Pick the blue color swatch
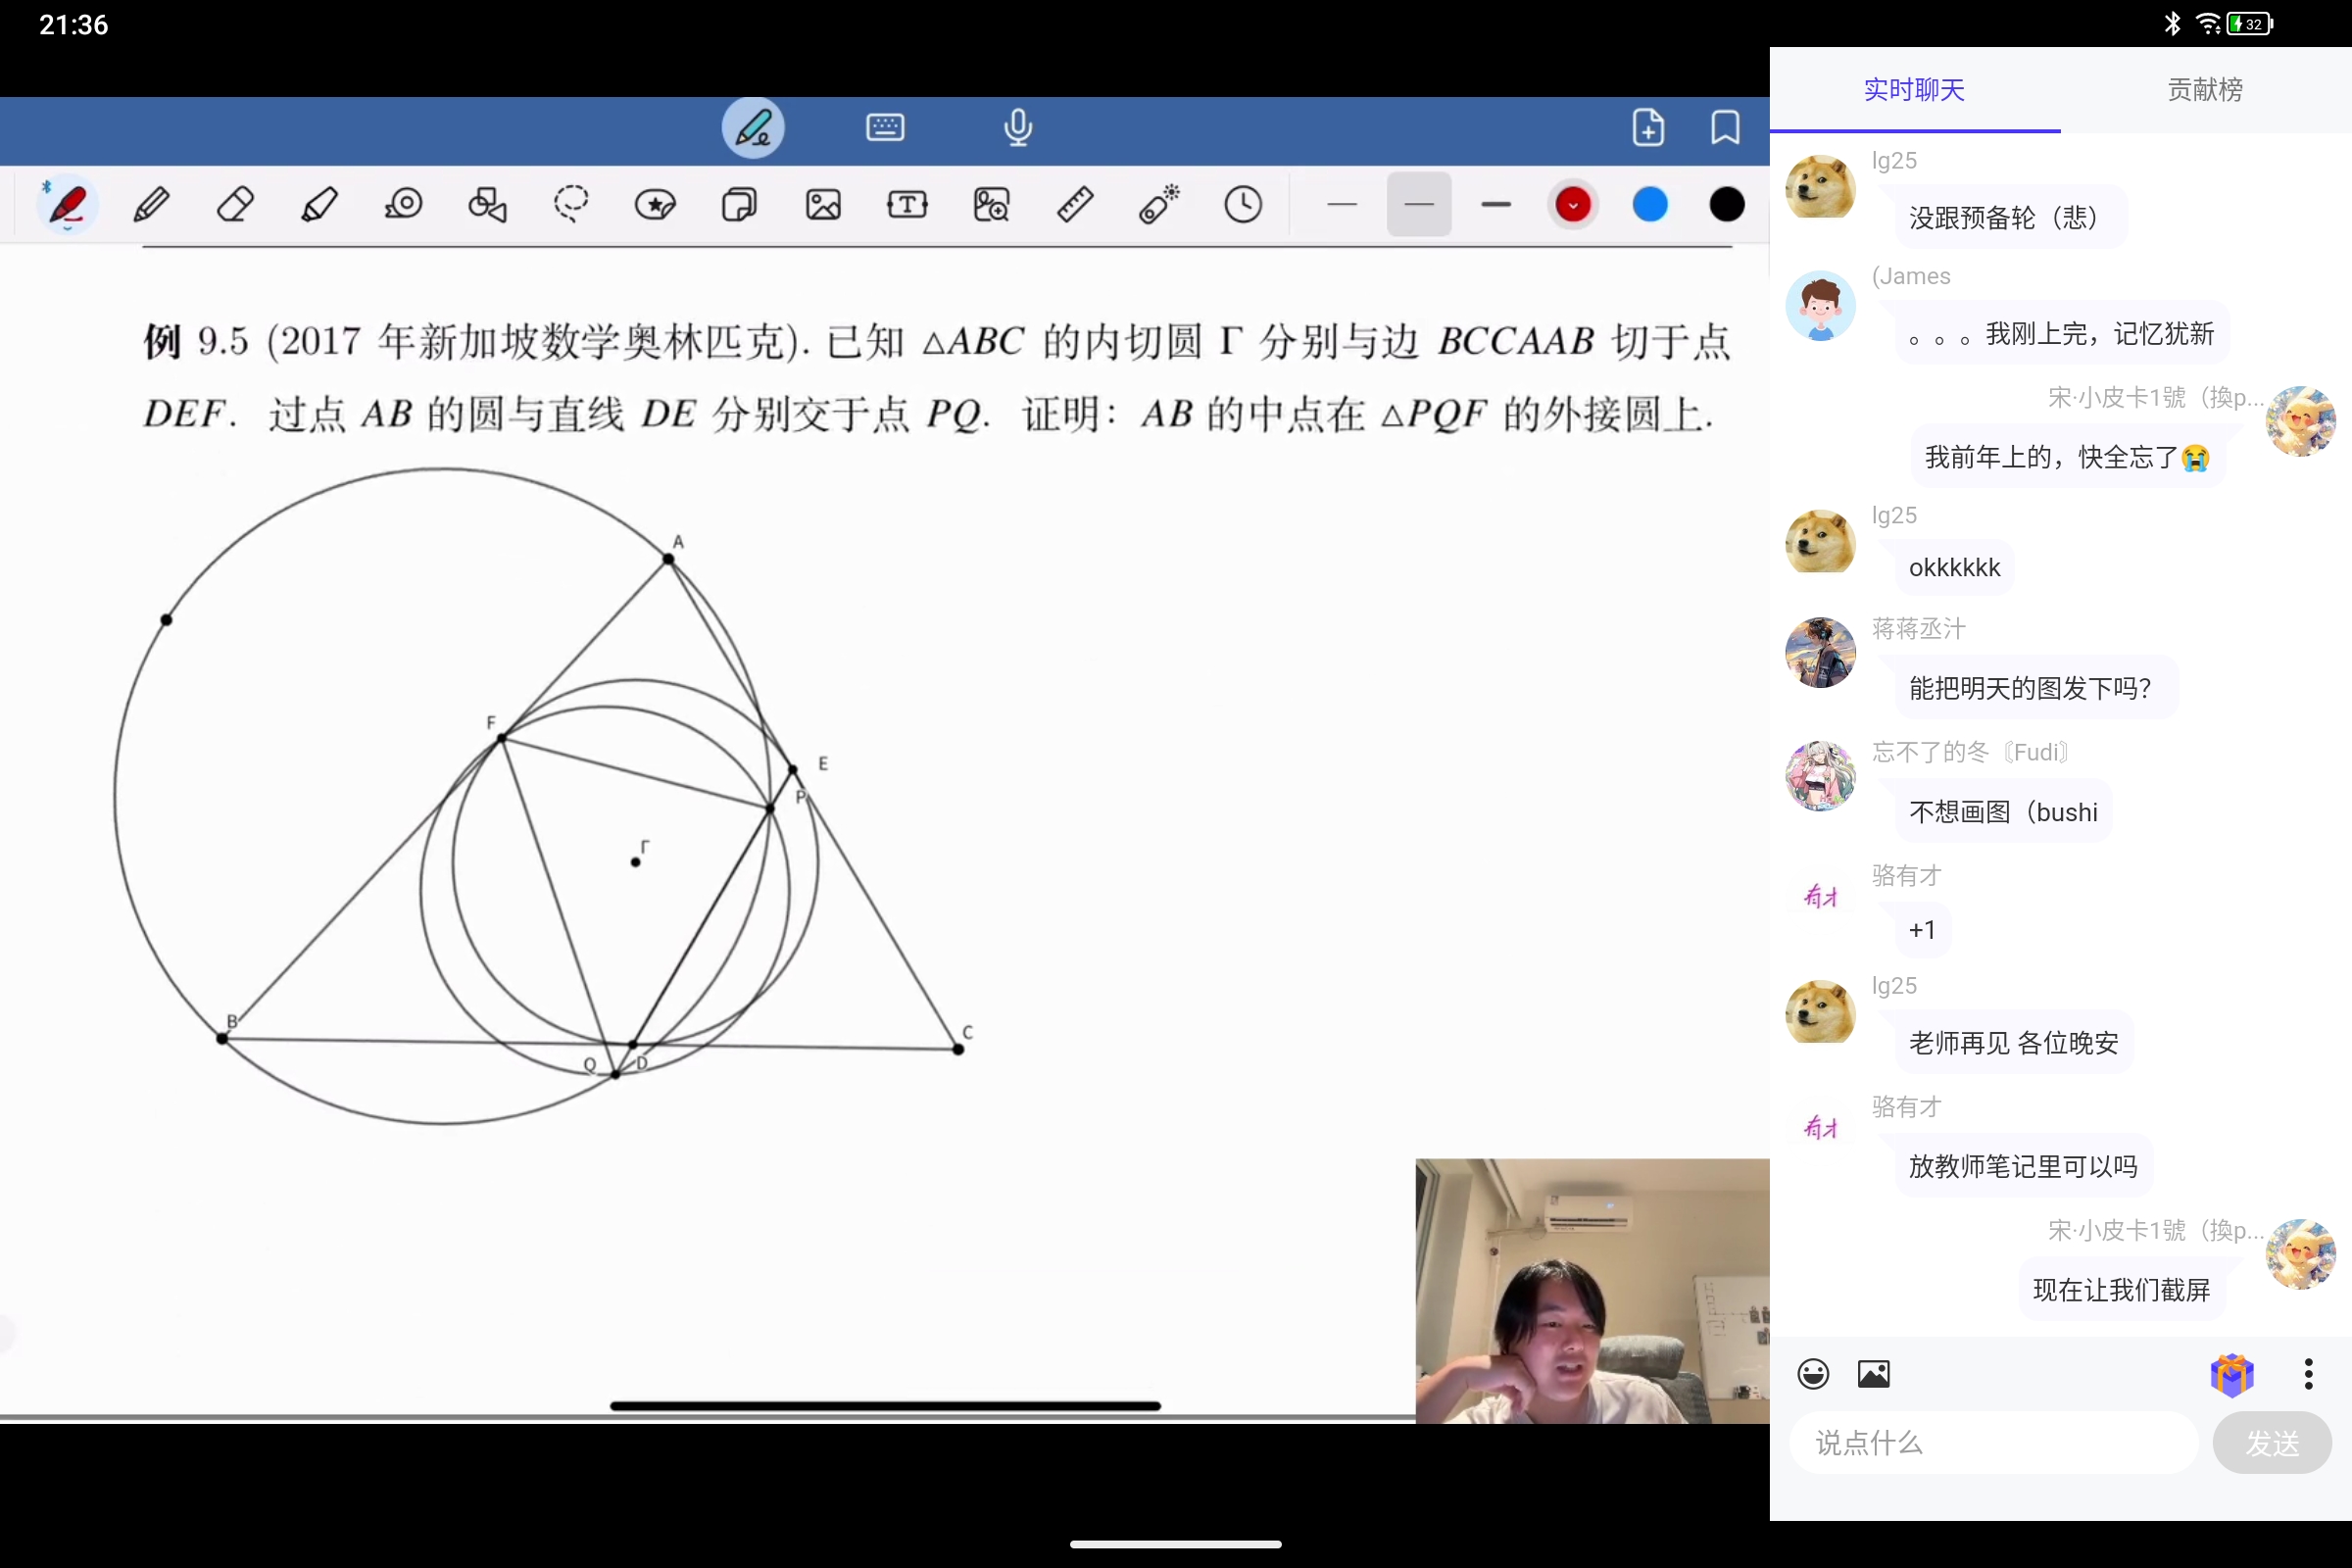 pyautogui.click(x=1650, y=205)
